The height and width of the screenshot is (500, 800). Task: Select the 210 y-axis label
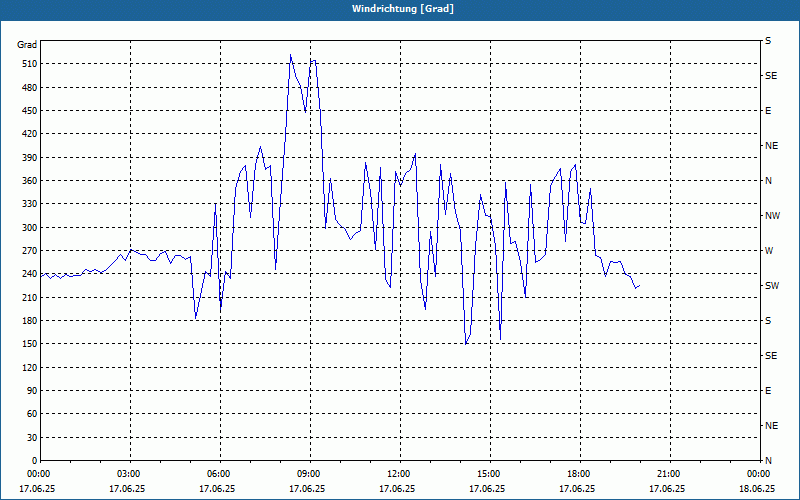[x=29, y=297]
